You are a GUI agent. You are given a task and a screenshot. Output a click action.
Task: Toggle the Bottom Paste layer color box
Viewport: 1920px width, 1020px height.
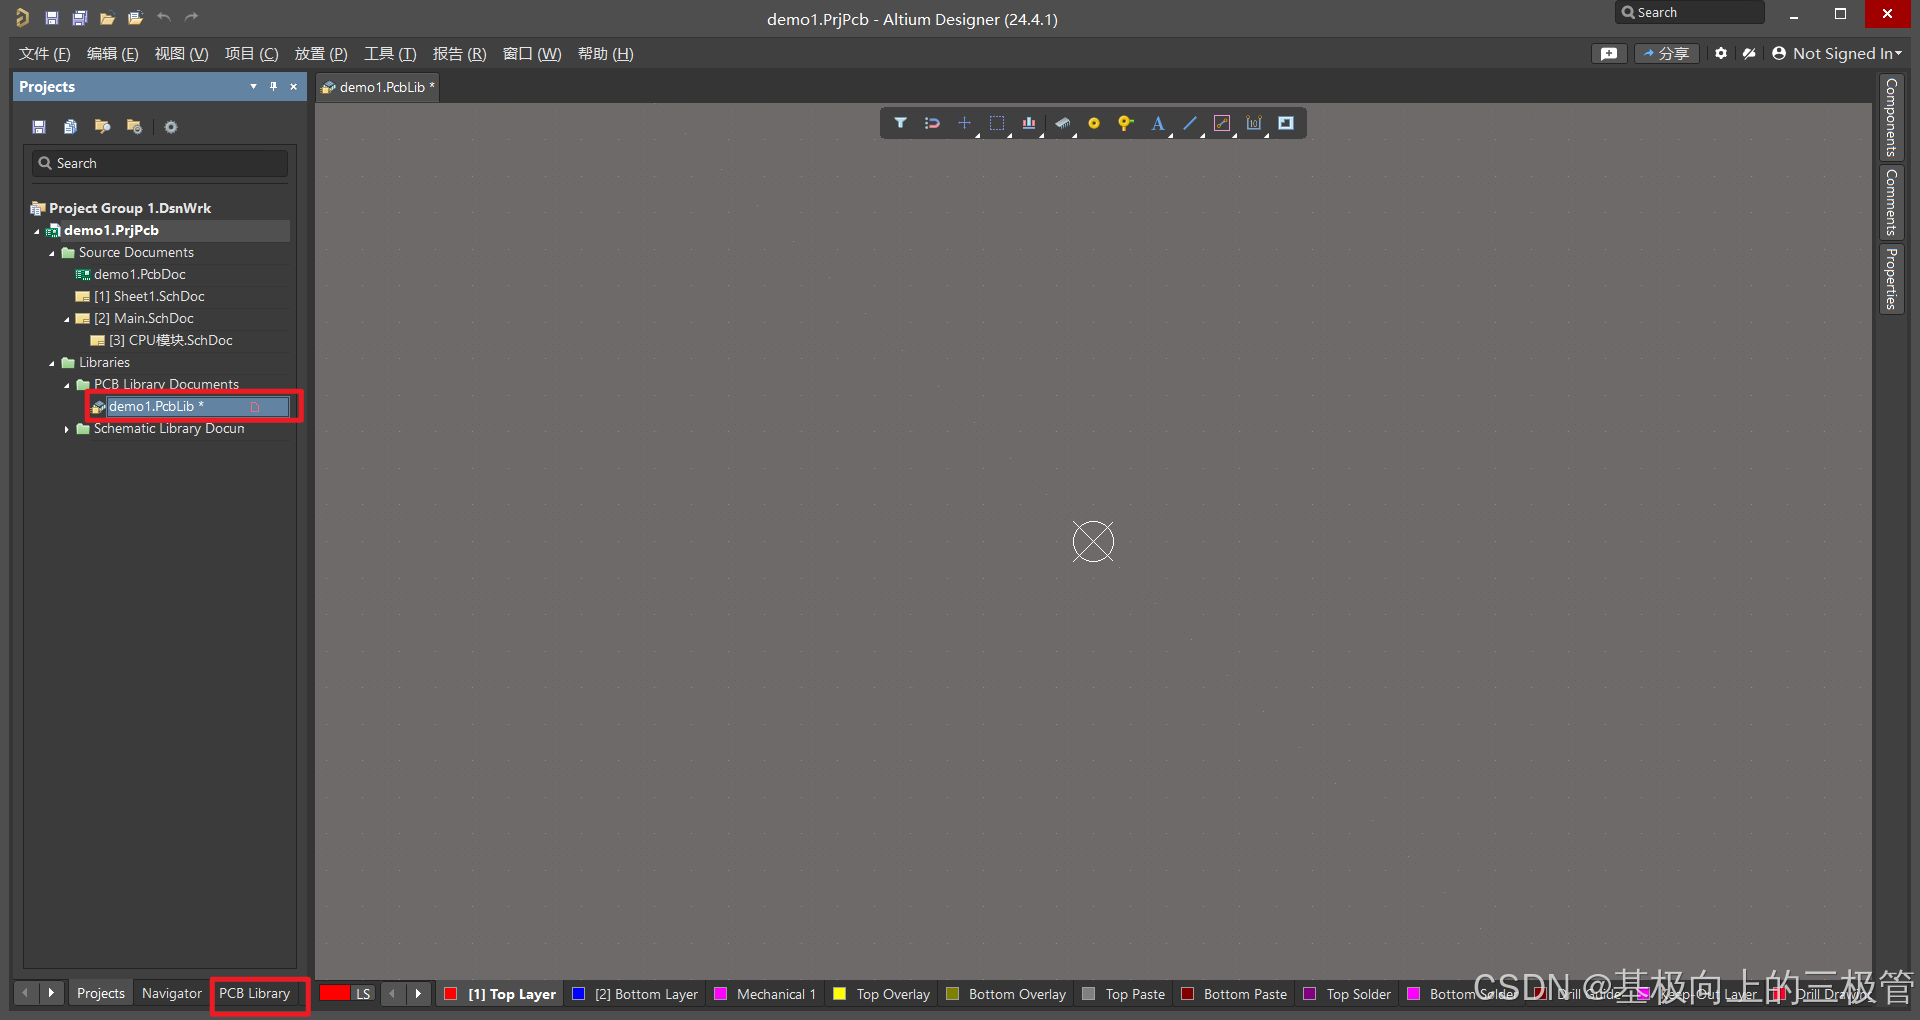pyautogui.click(x=1187, y=994)
